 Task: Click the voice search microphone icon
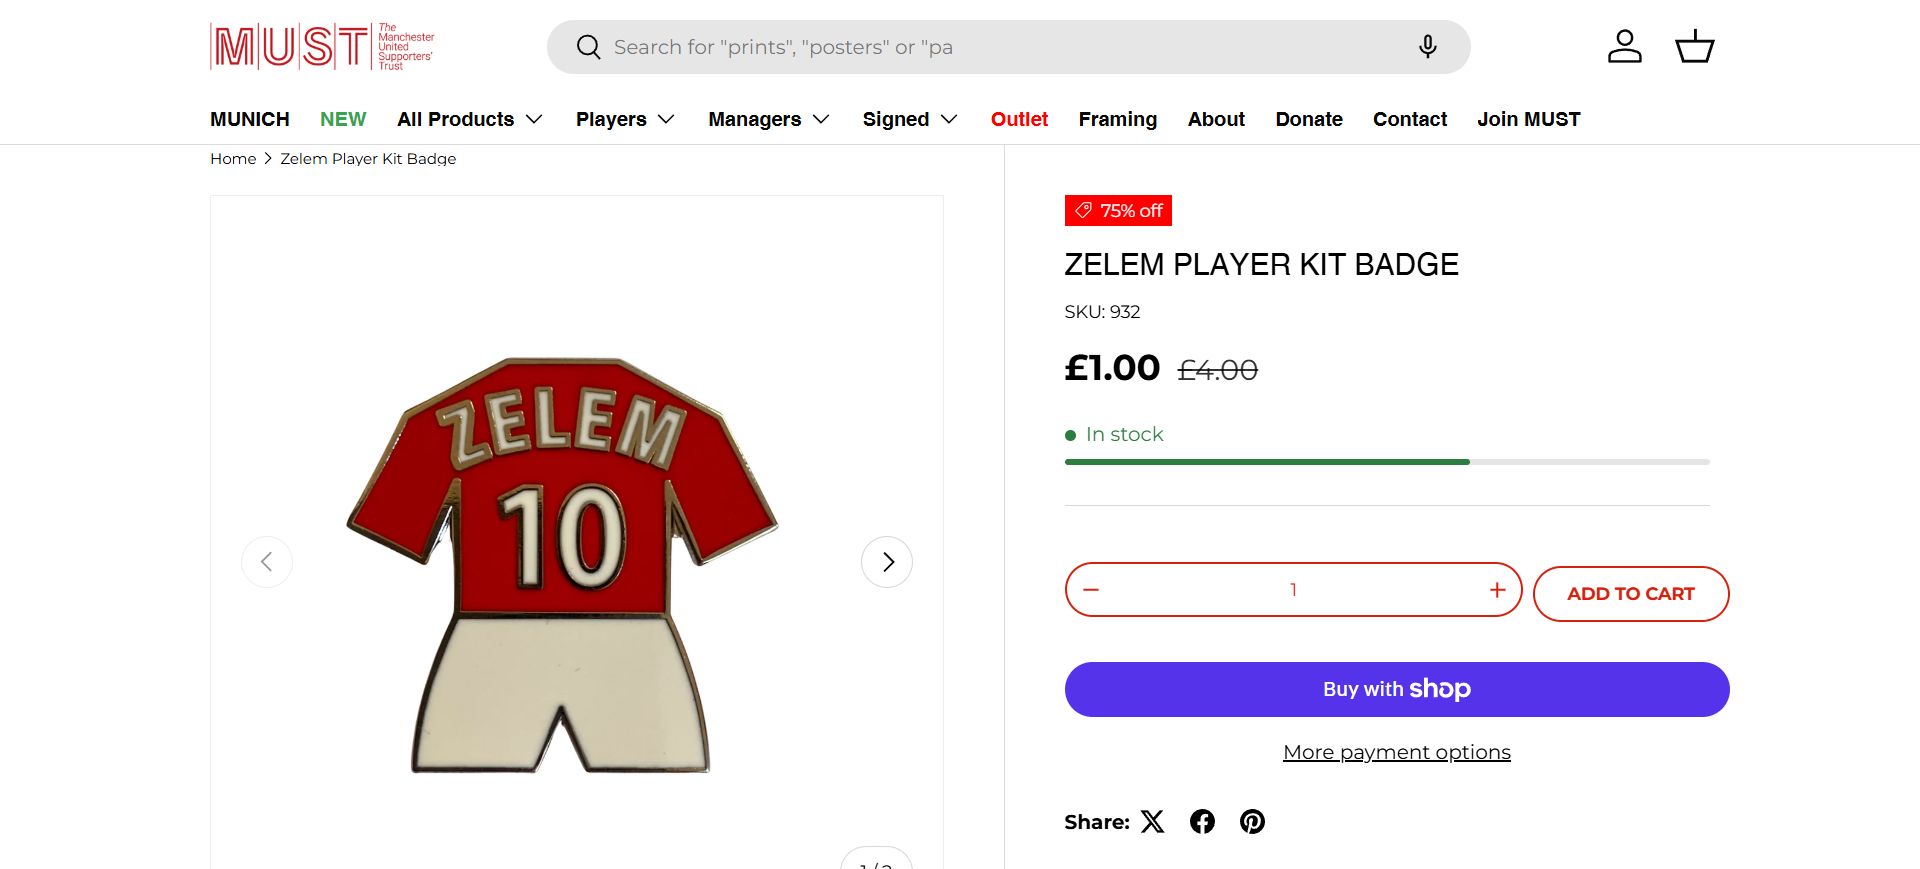pos(1428,47)
